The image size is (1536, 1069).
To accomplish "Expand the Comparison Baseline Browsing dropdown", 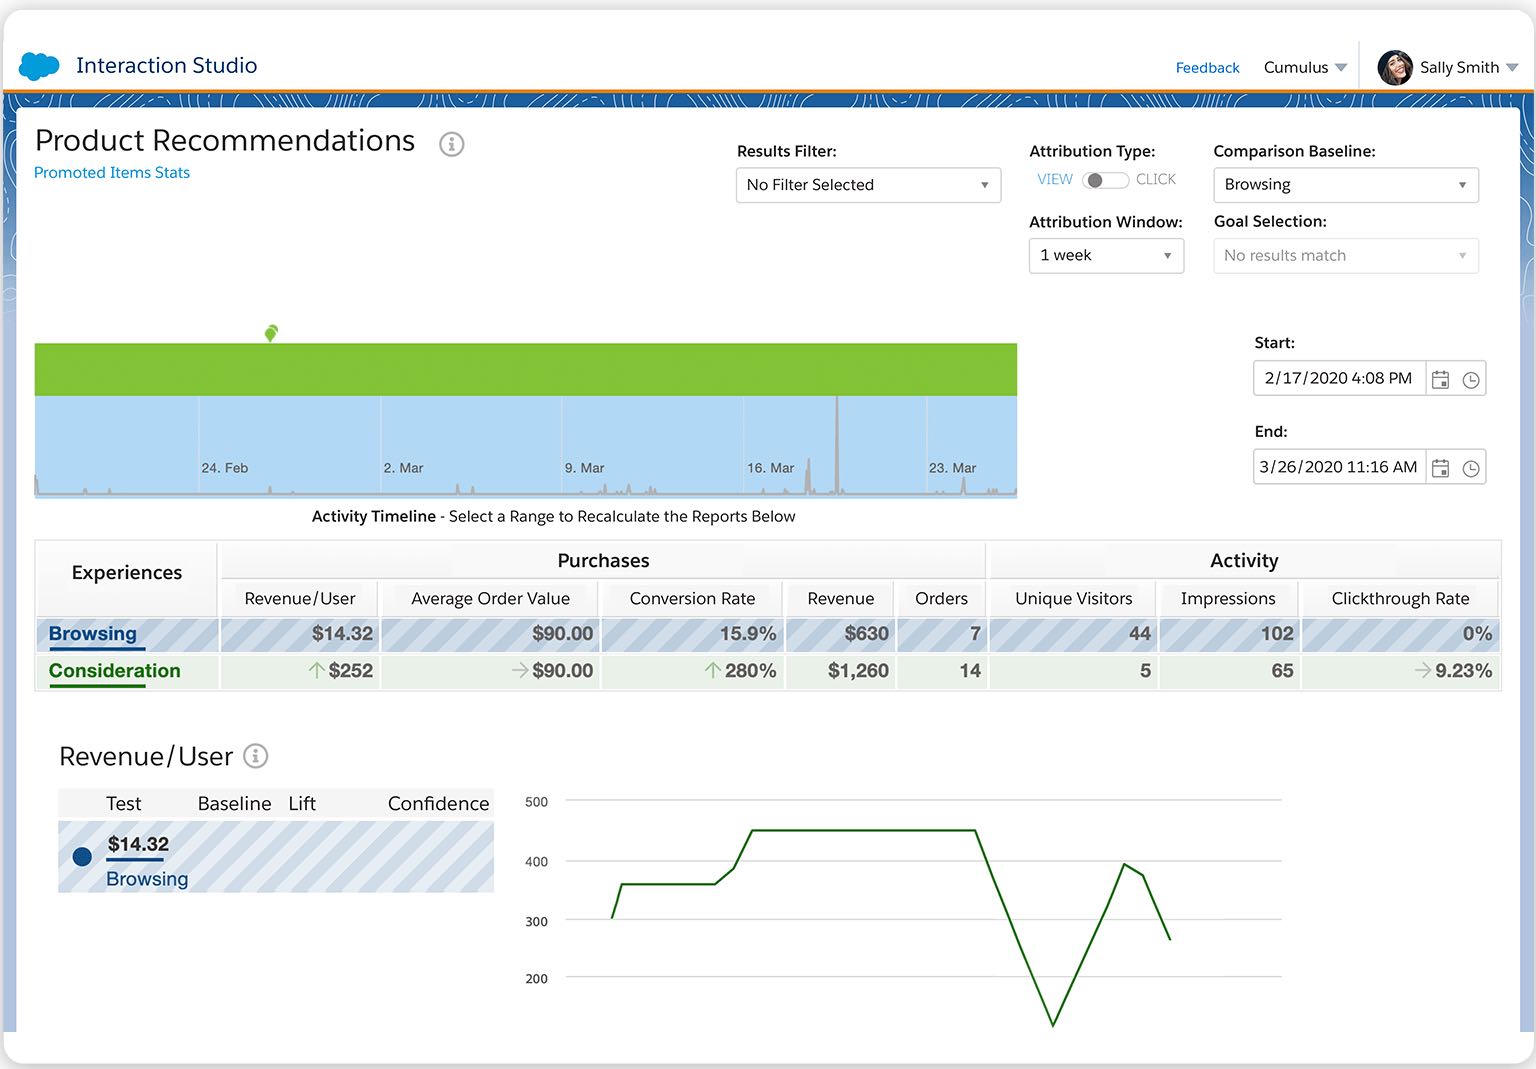I will pos(1345,185).
